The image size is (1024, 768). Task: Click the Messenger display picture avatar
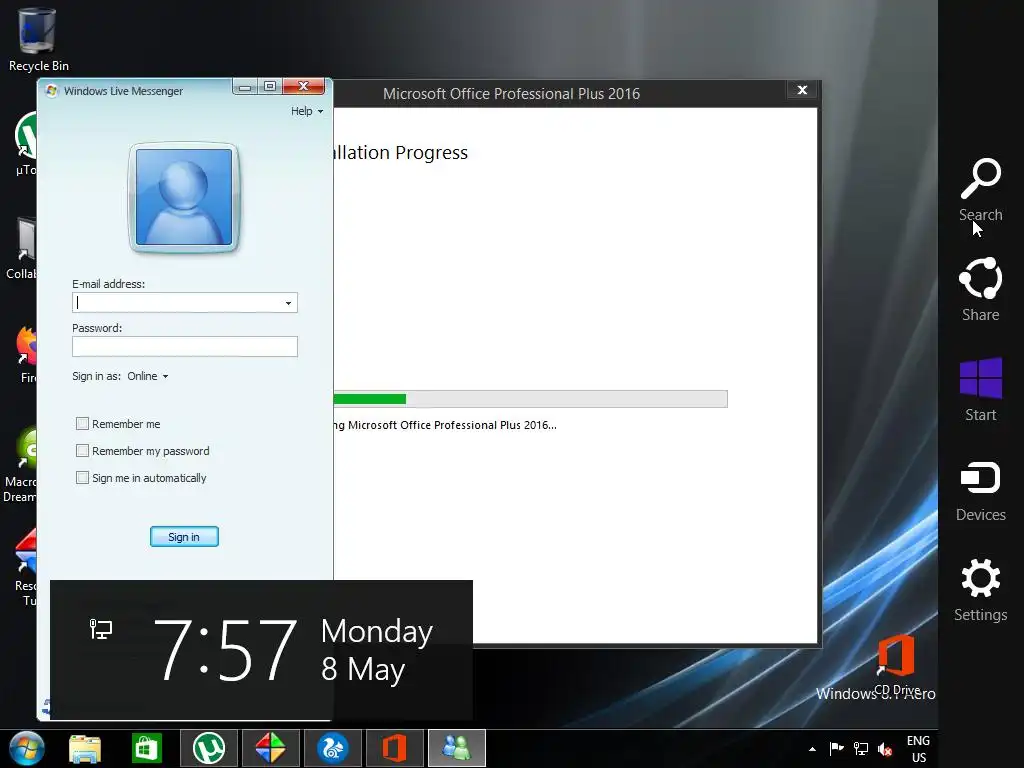pyautogui.click(x=184, y=197)
